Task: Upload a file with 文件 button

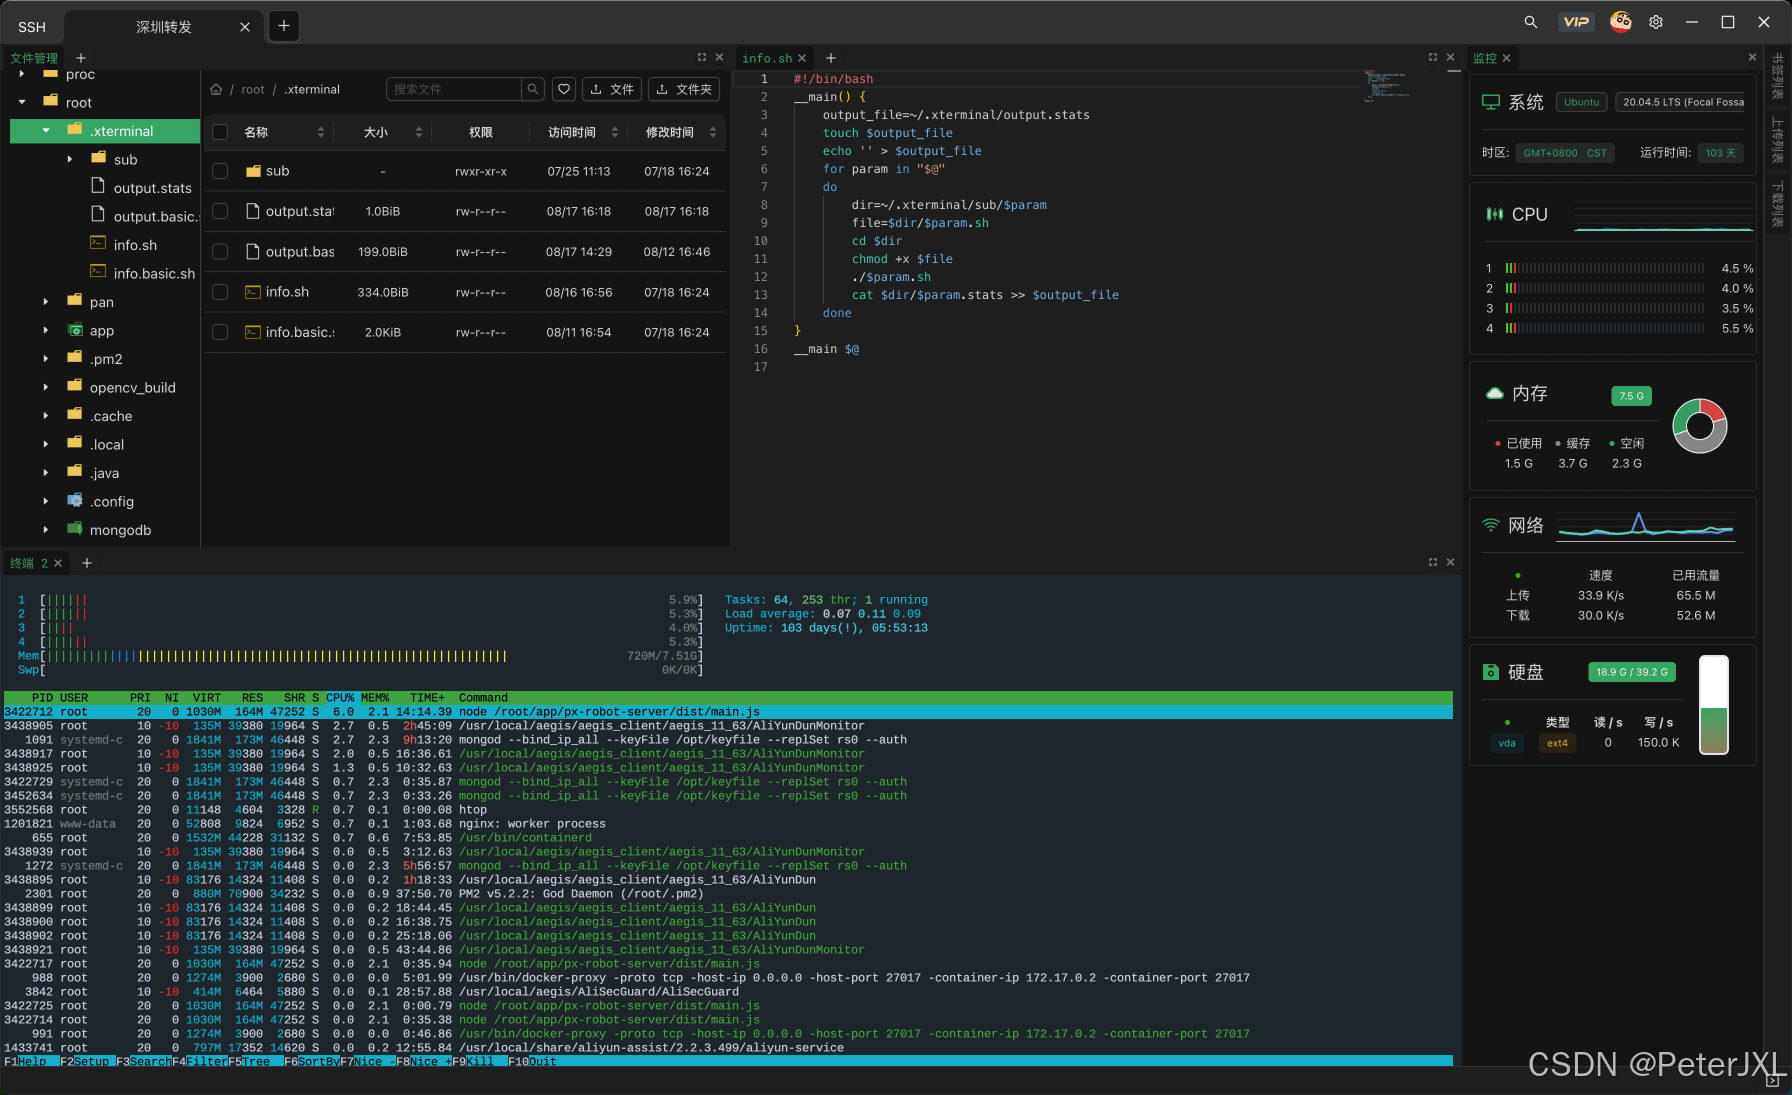Action: (612, 89)
